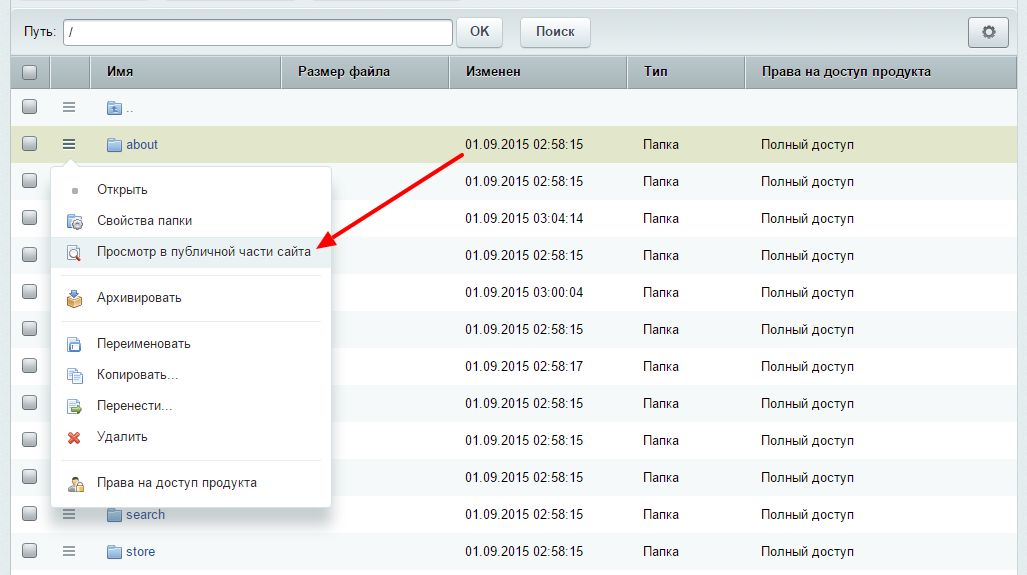
Task: Click the red X delete icon
Action: click(x=74, y=437)
